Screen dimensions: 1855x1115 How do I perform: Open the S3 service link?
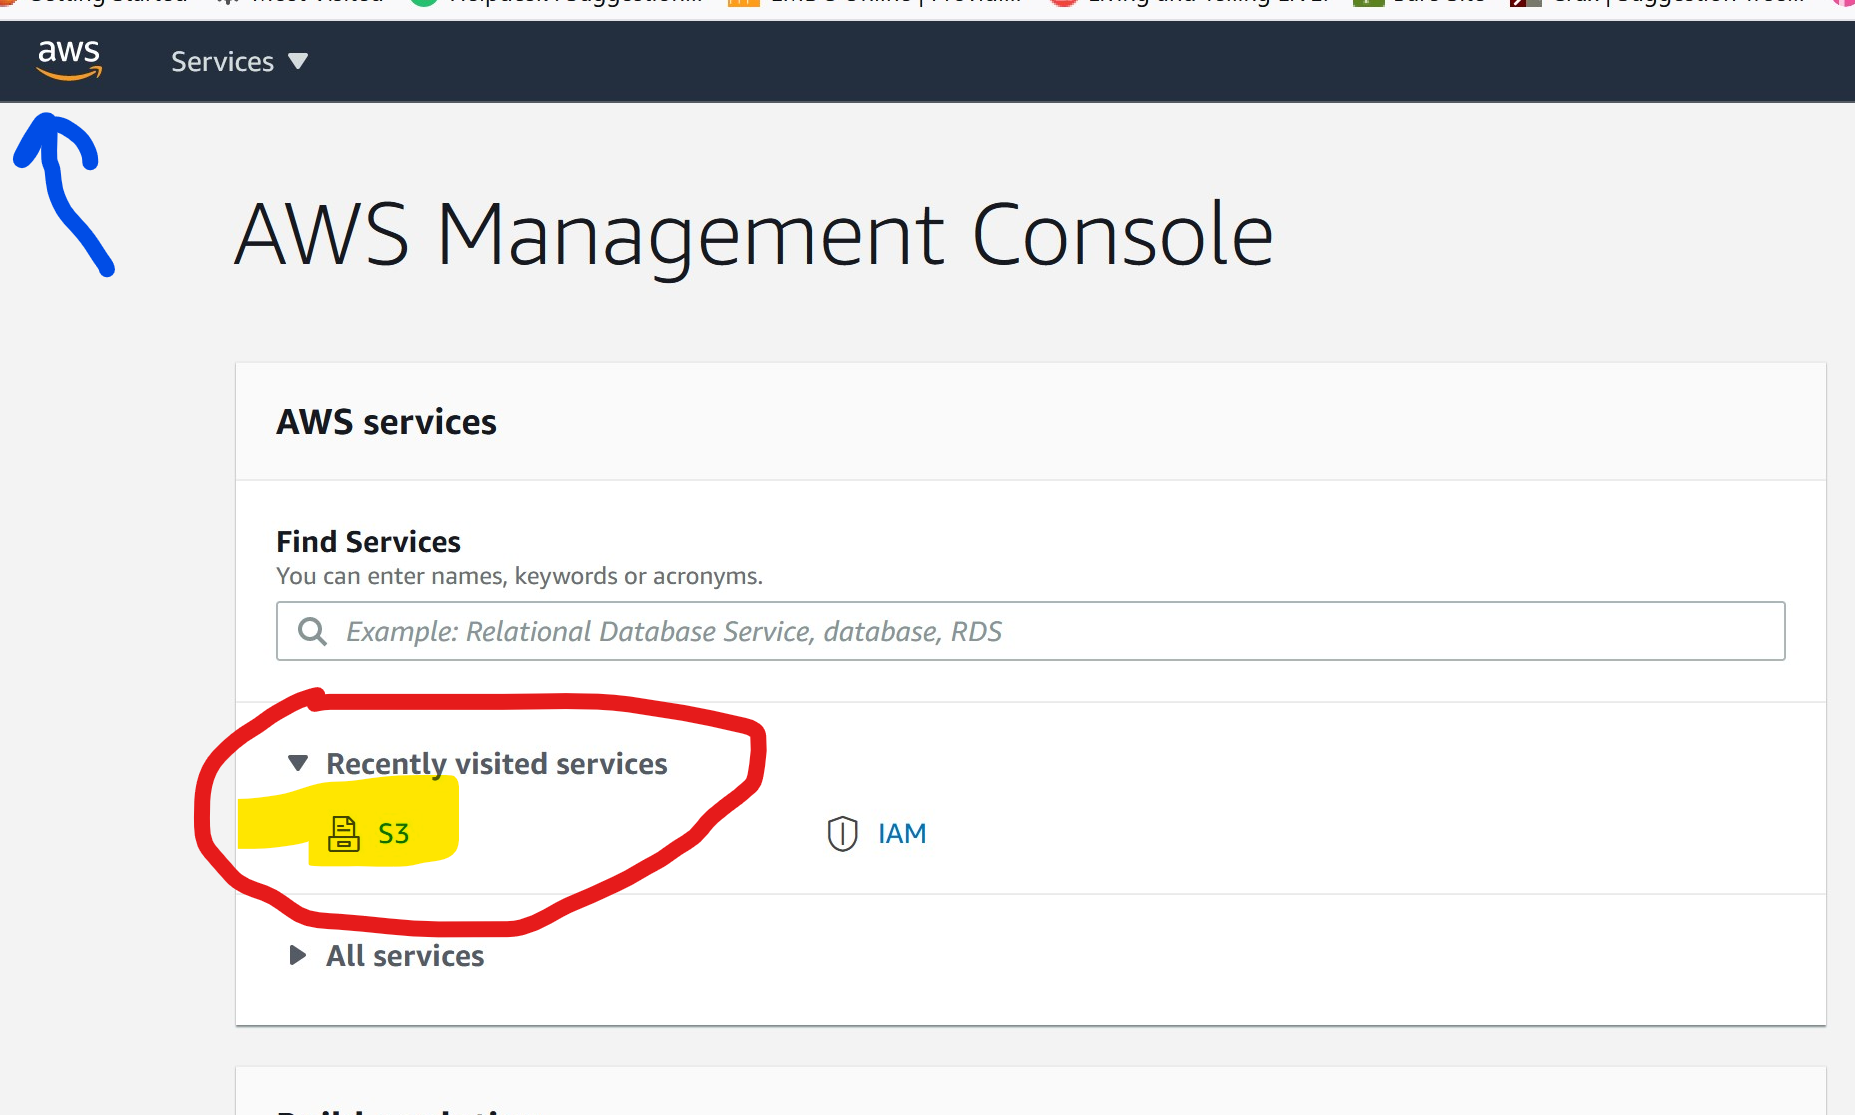tap(393, 833)
